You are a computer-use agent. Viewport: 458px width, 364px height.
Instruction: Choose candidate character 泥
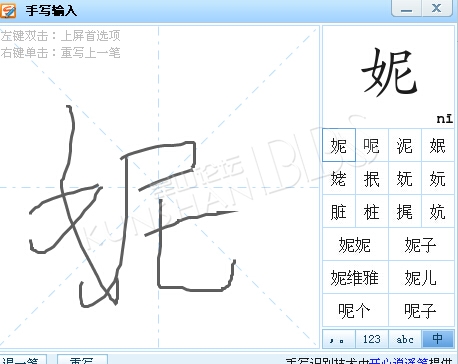coord(405,145)
